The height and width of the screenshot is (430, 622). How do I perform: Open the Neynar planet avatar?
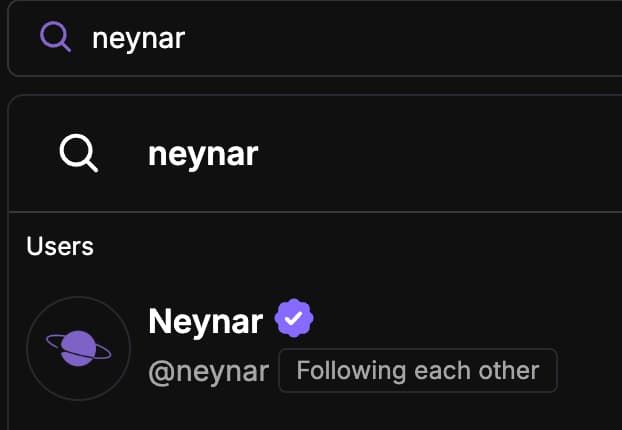pos(78,348)
